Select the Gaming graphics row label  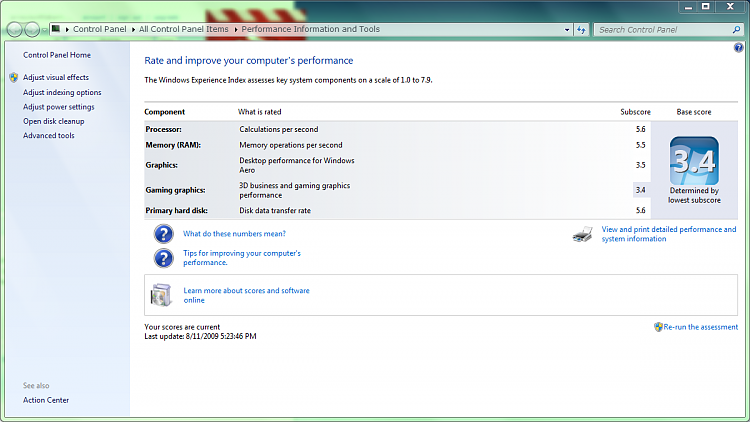[176, 190]
